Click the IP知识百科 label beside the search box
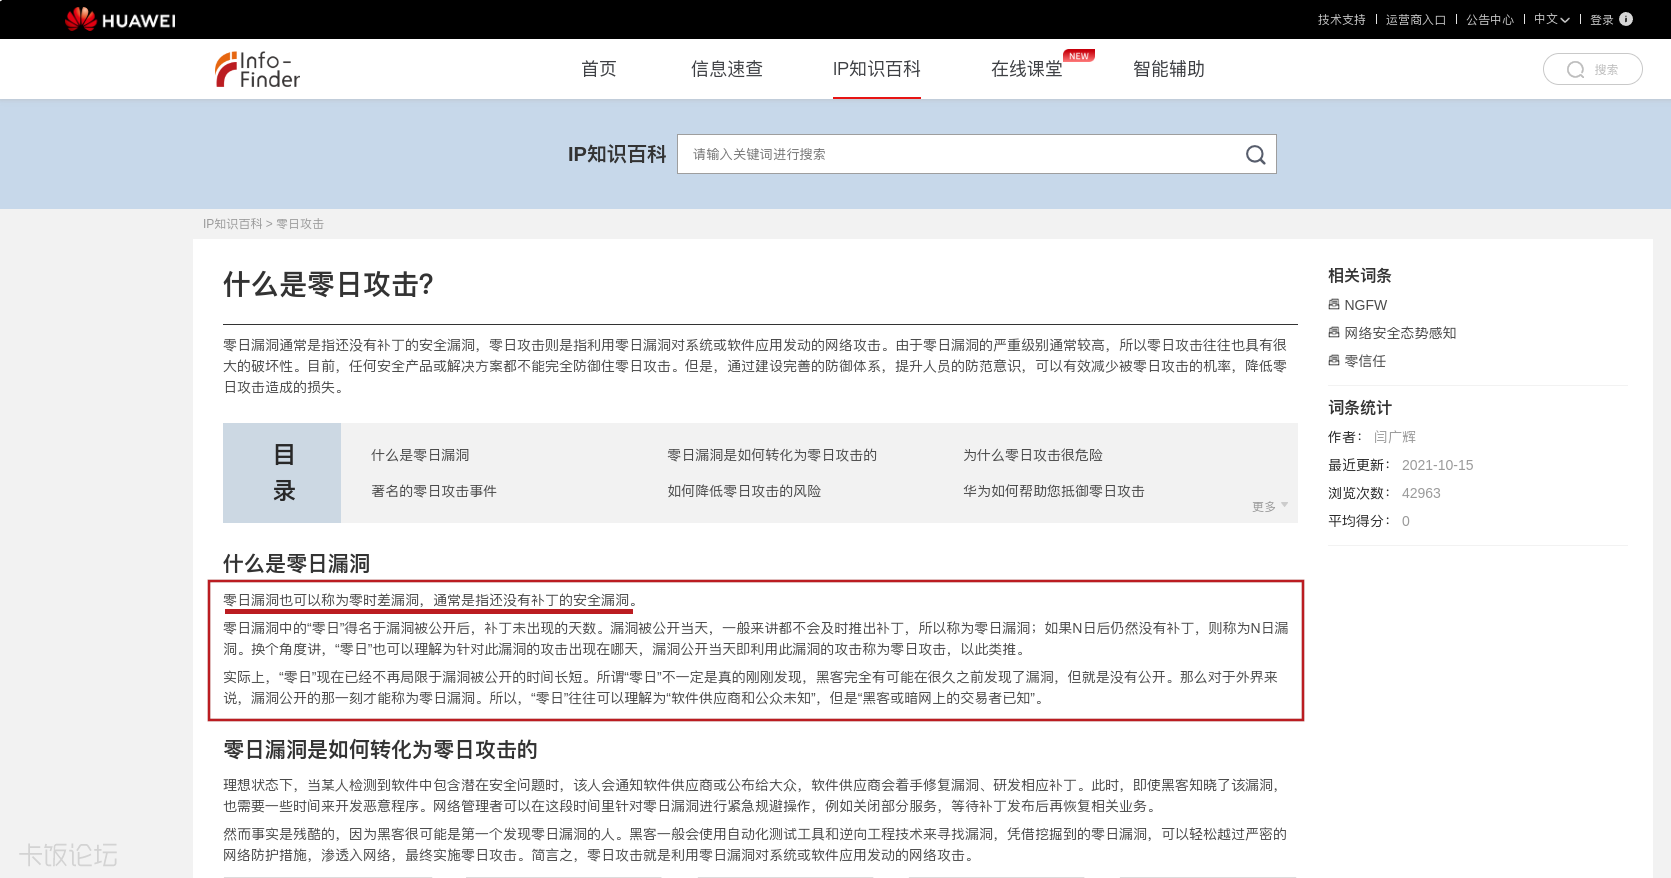1671x878 pixels. pyautogui.click(x=617, y=154)
